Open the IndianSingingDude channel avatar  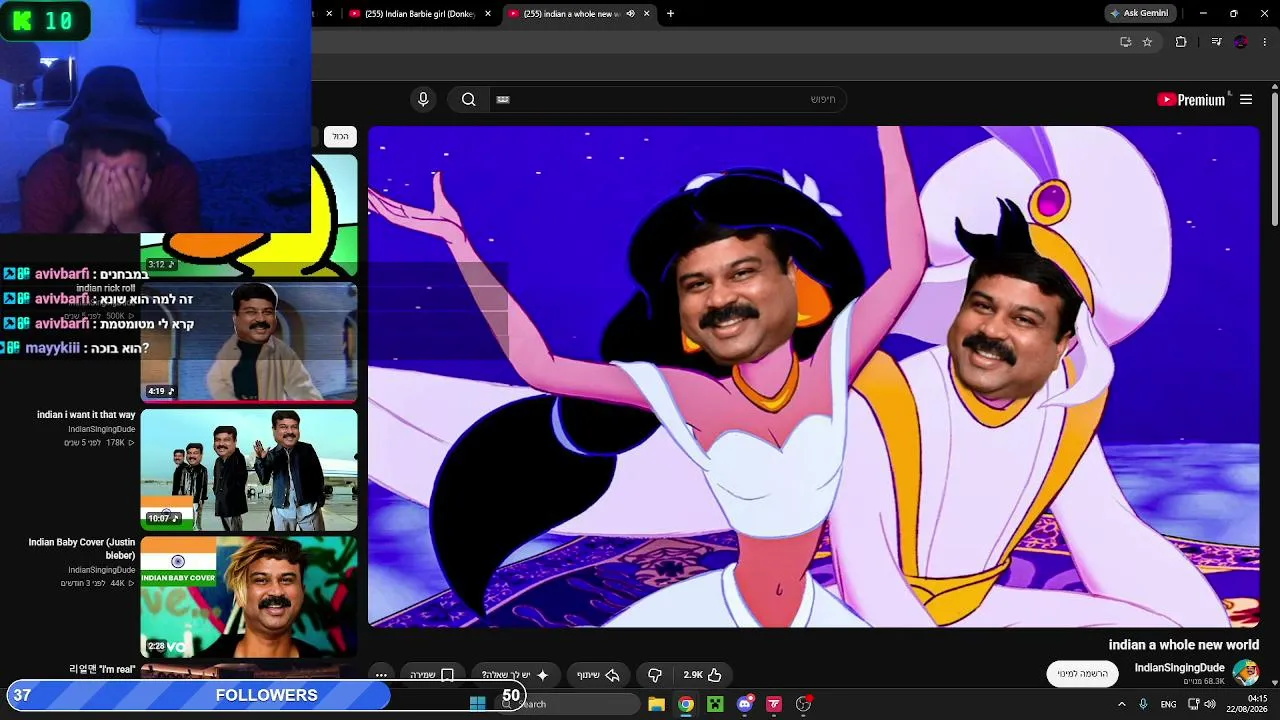[1246, 672]
